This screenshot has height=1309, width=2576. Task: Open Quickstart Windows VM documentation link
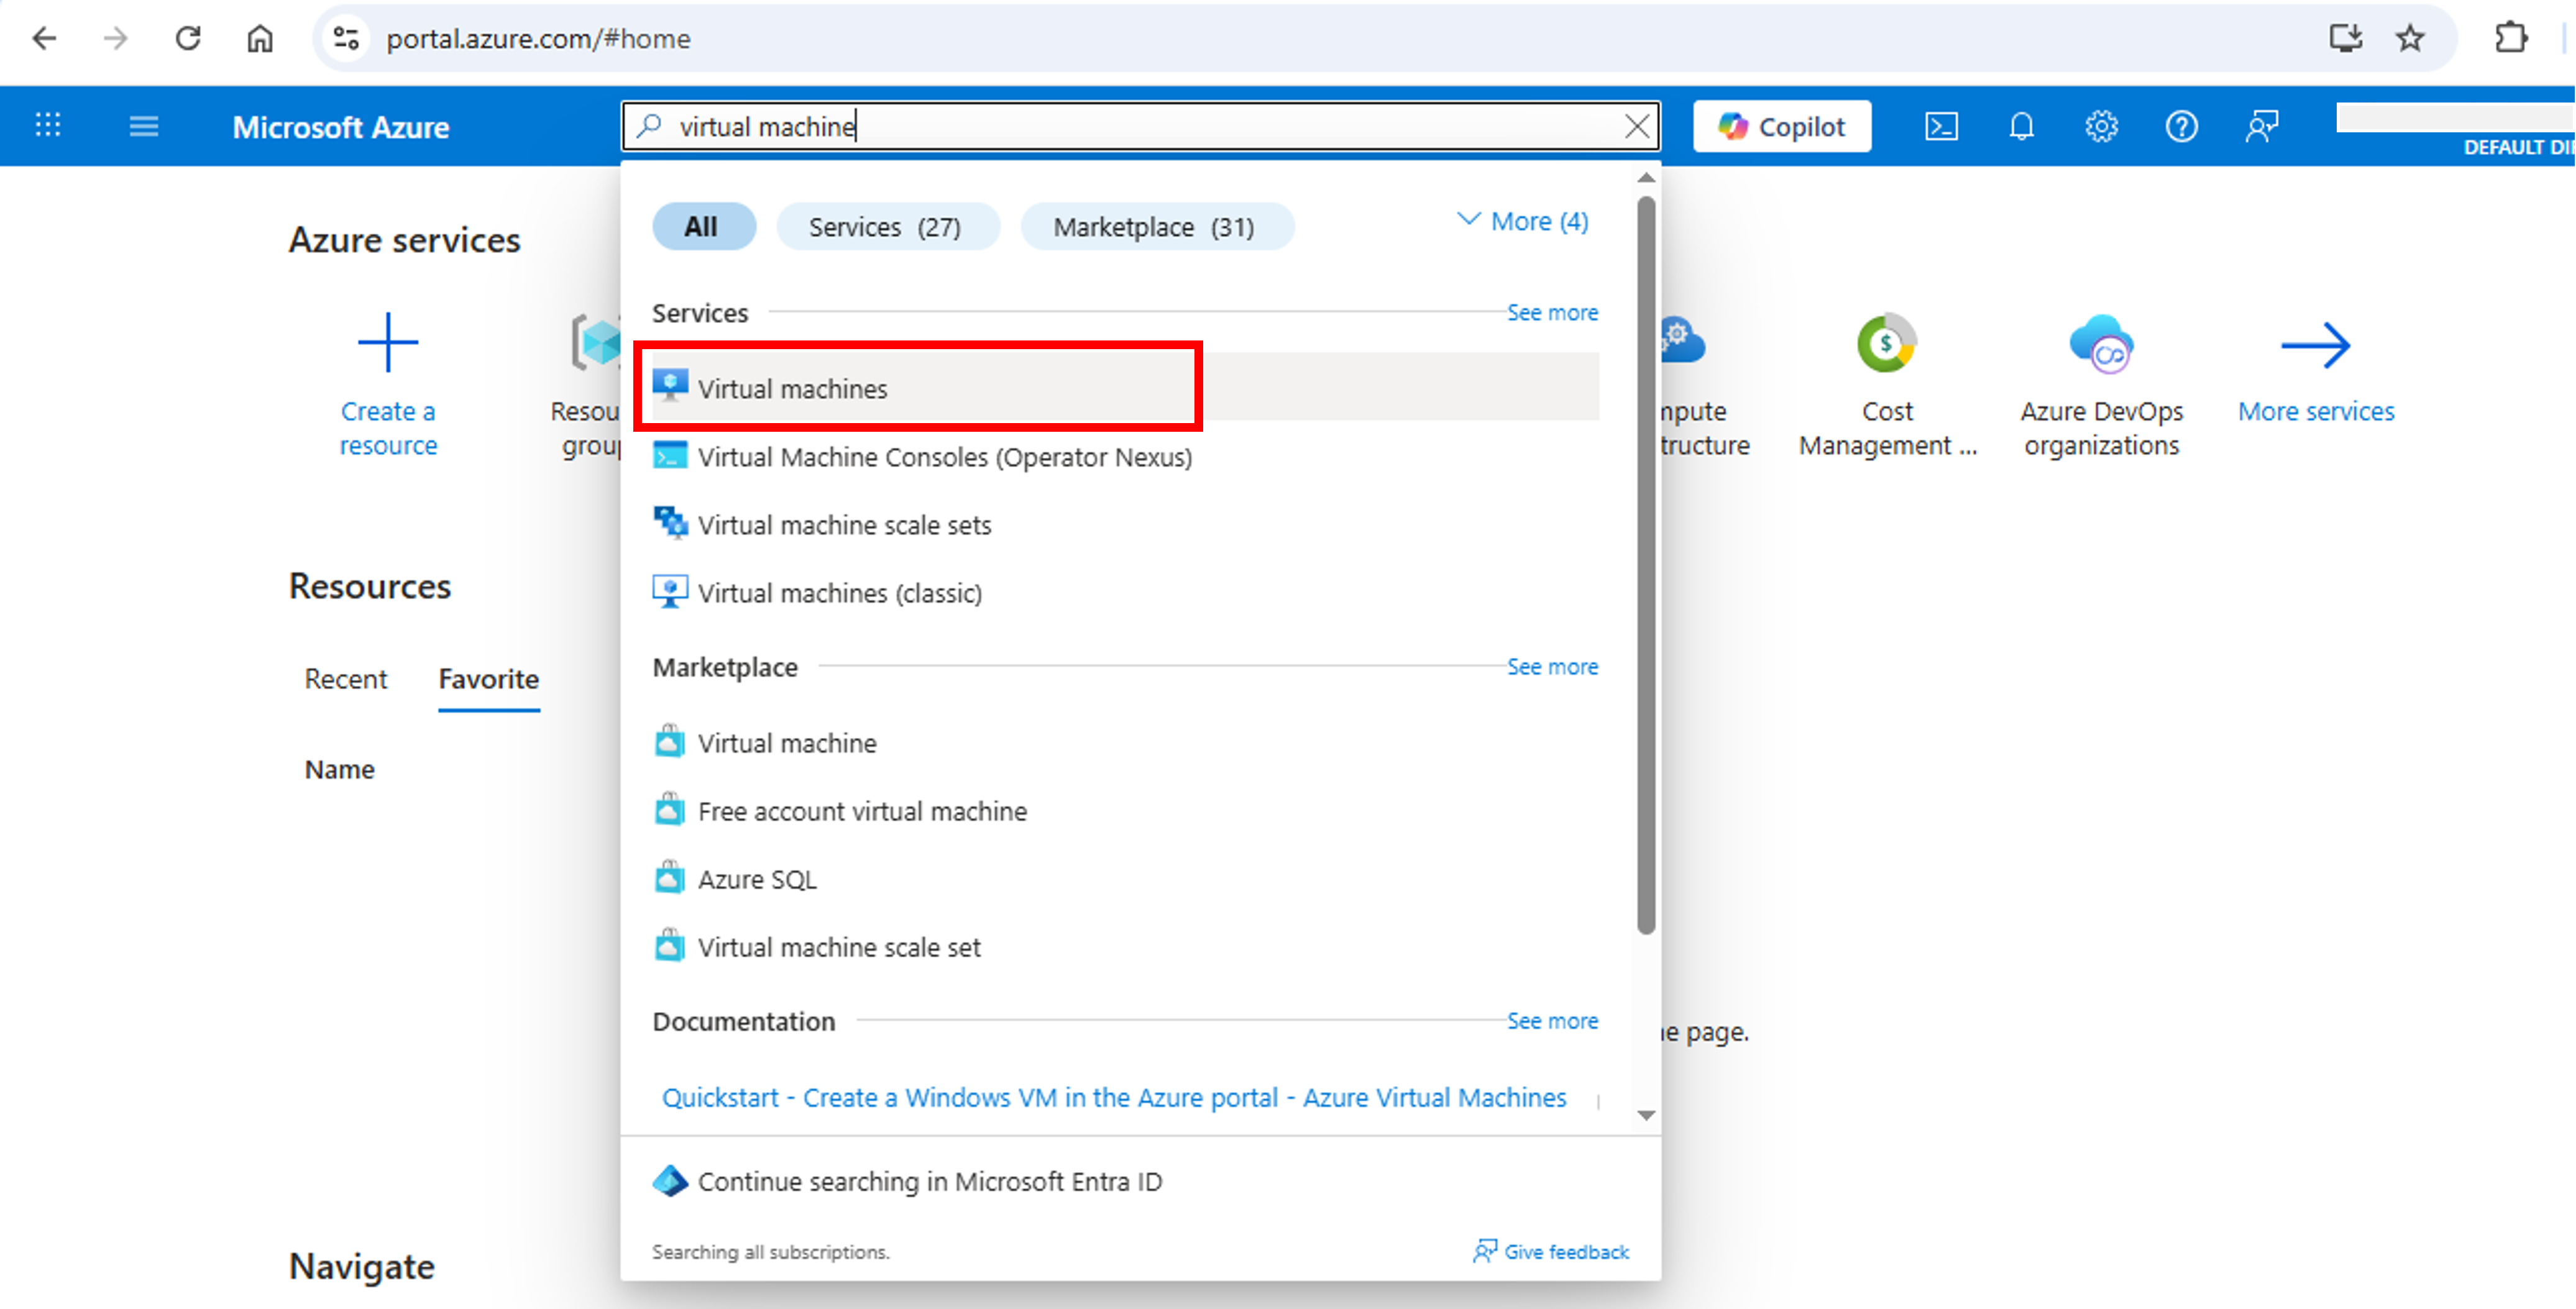click(1113, 1097)
